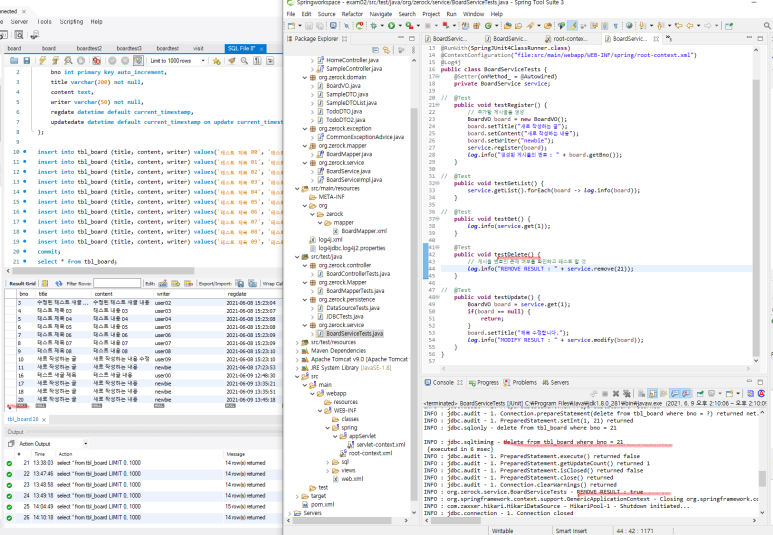773x535 pixels.
Task: Click newbie writer cell in row 11
Action: coord(163,367)
